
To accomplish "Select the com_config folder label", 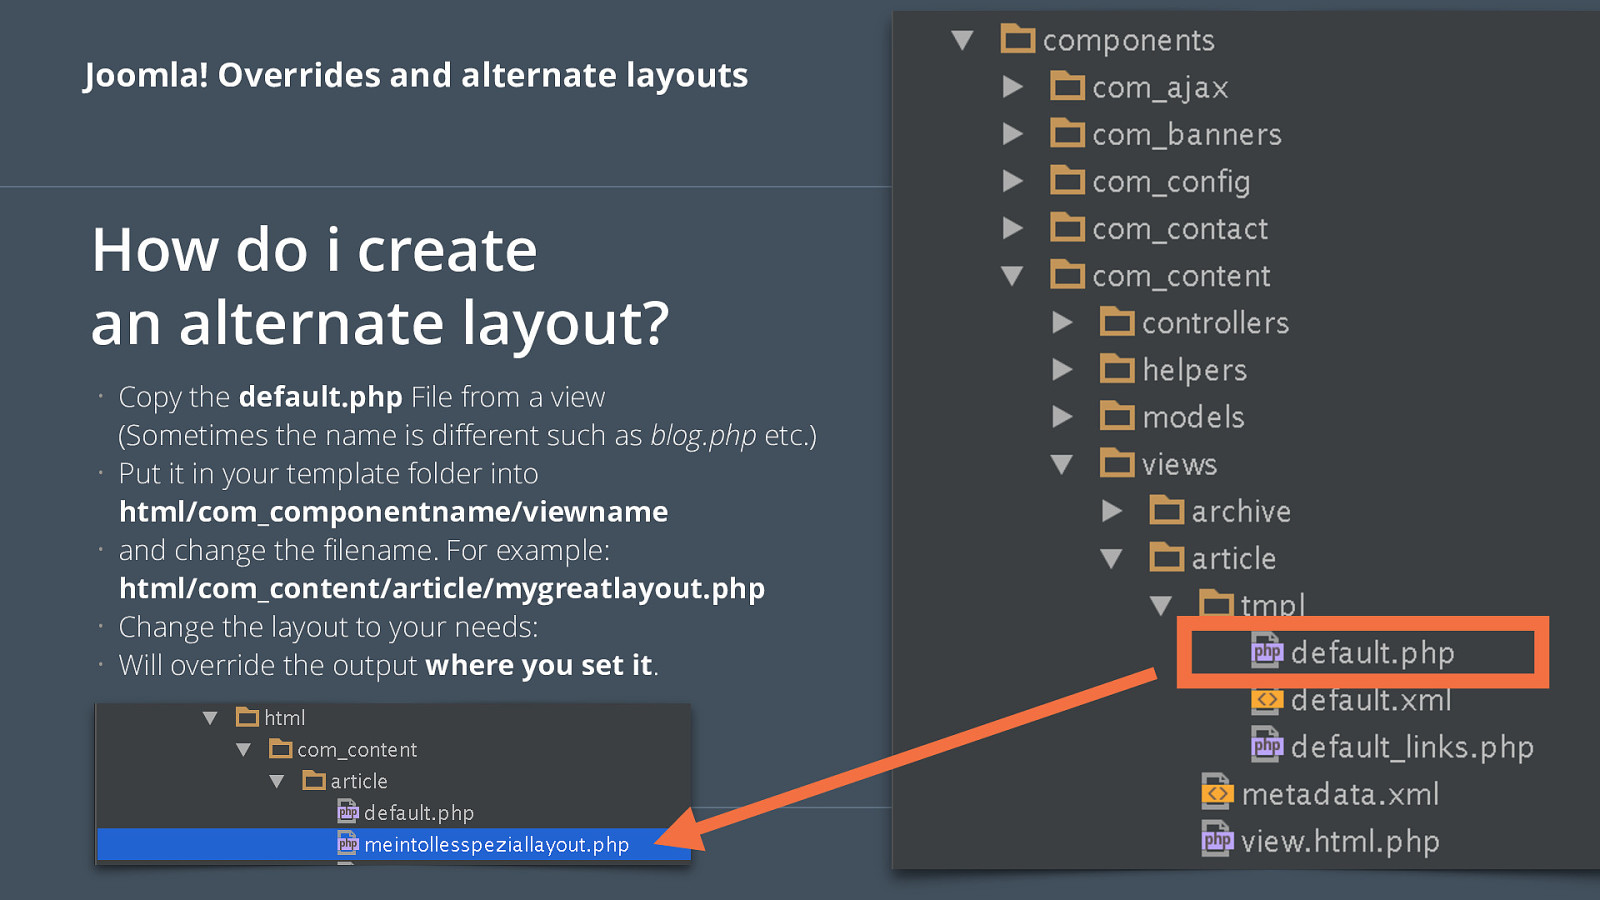I will pyautogui.click(x=1171, y=182).
